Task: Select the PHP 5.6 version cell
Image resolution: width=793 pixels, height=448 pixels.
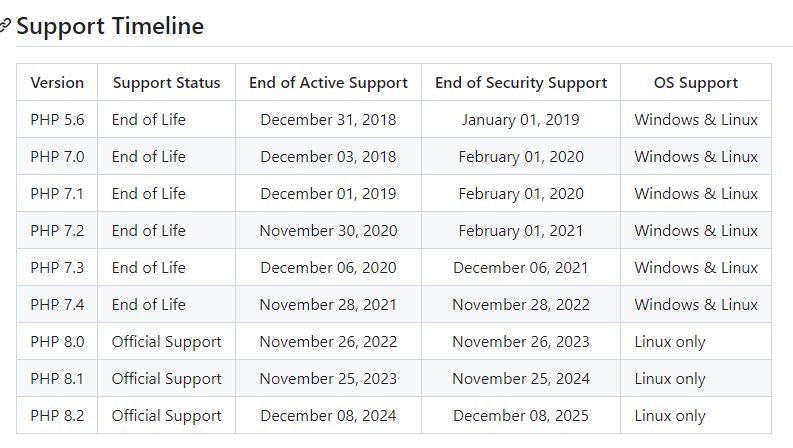Action: 57,120
